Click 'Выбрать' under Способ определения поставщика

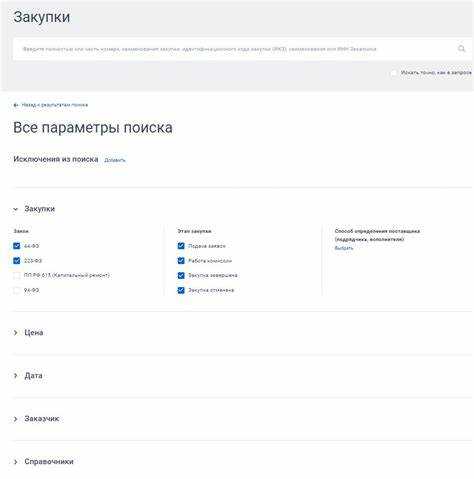[344, 248]
